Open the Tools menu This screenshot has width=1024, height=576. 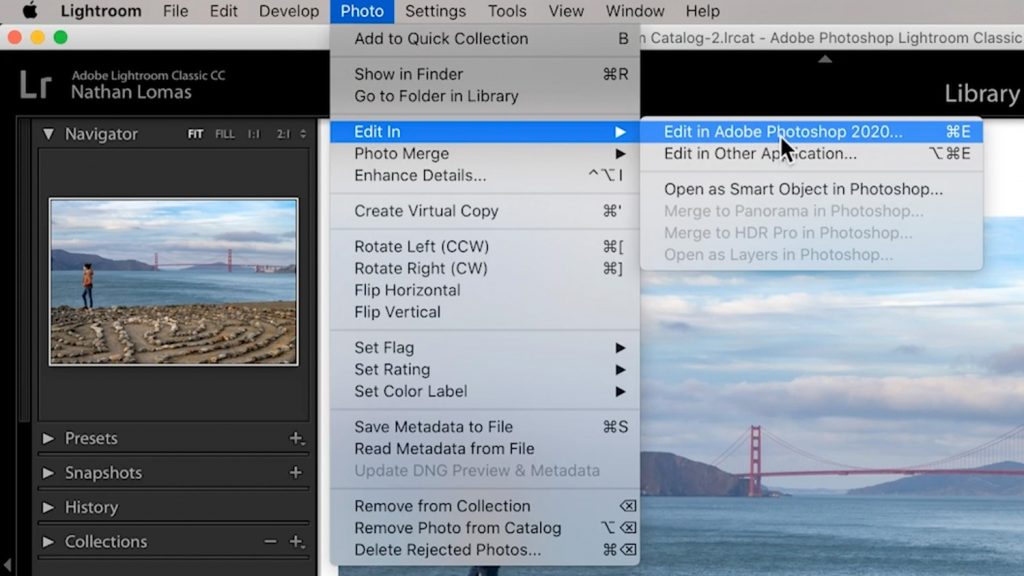507,11
